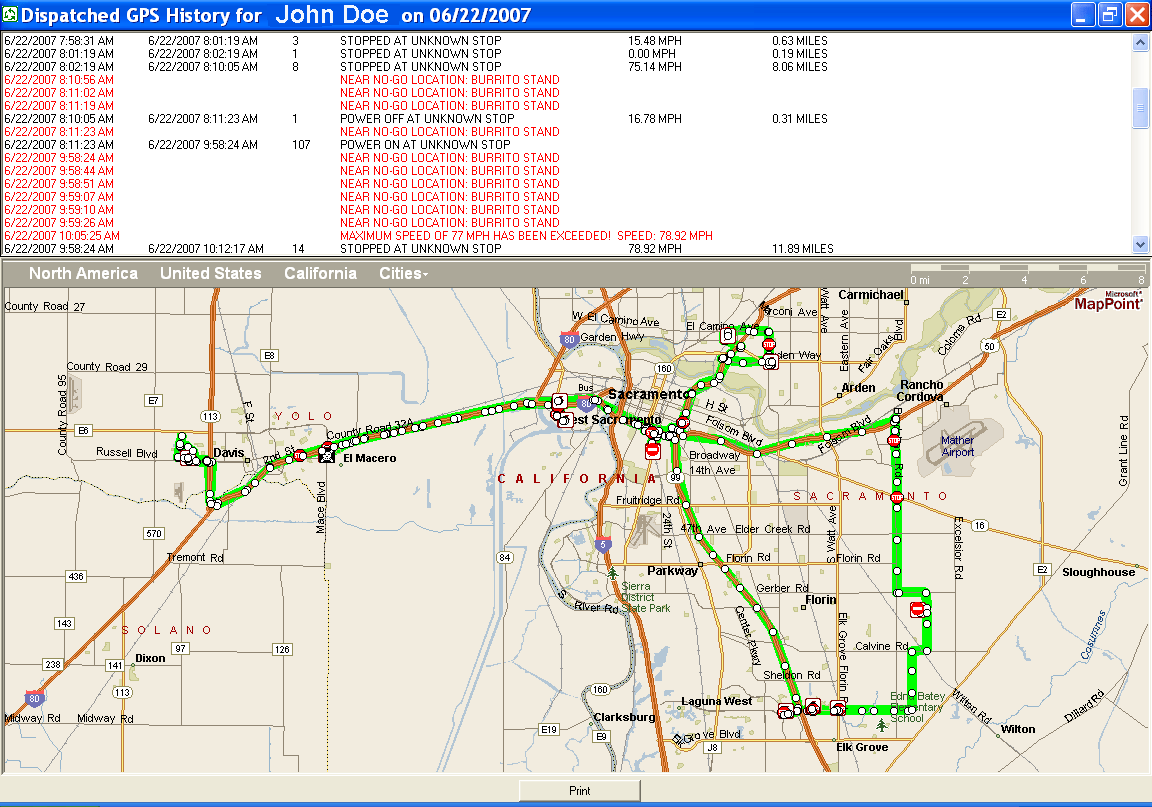Click the Sierra District State Park tree icon
The width and height of the screenshot is (1152, 807).
[613, 573]
